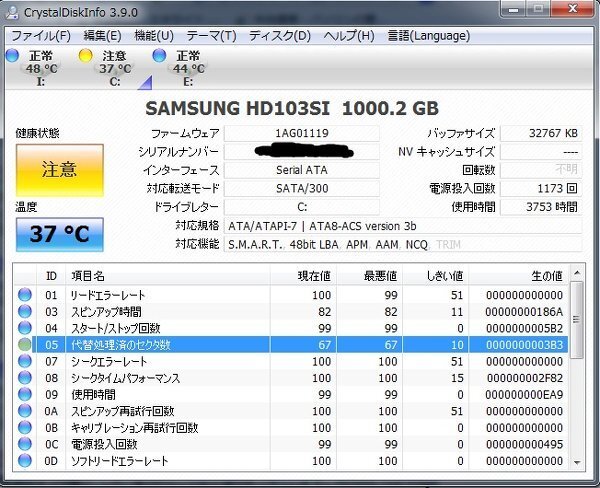This screenshot has width=600, height=488.
Task: Sort by the 現在値 column header
Action: tap(303, 276)
